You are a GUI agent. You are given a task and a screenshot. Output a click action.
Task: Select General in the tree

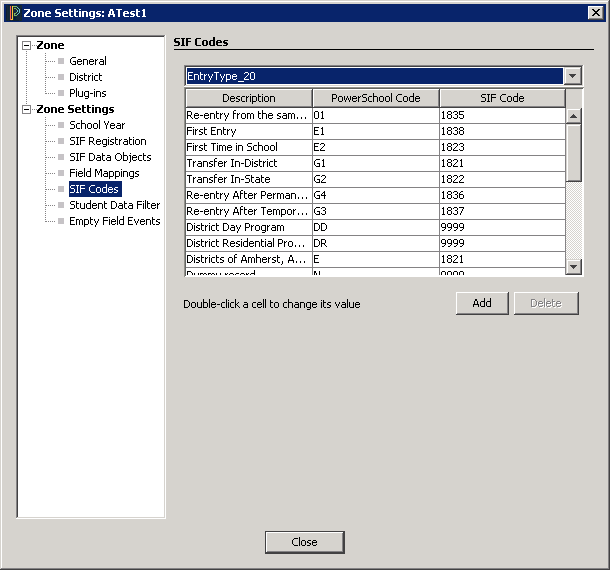coord(88,61)
